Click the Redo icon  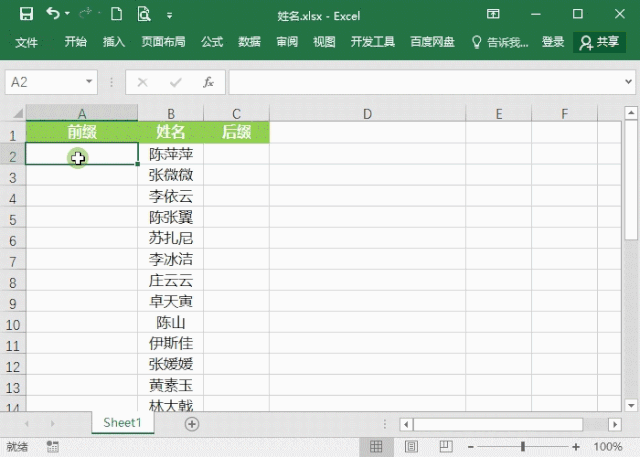coord(86,14)
